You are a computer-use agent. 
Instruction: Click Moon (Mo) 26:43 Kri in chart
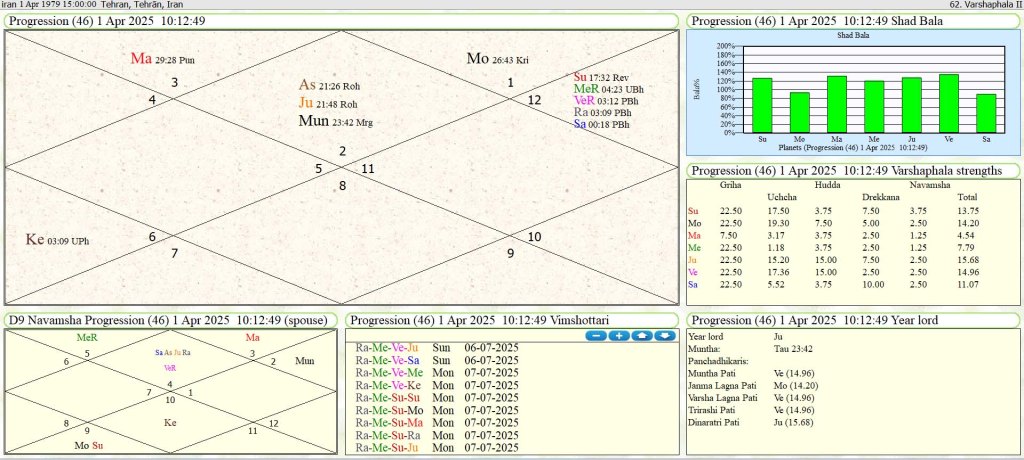pyautogui.click(x=496, y=59)
